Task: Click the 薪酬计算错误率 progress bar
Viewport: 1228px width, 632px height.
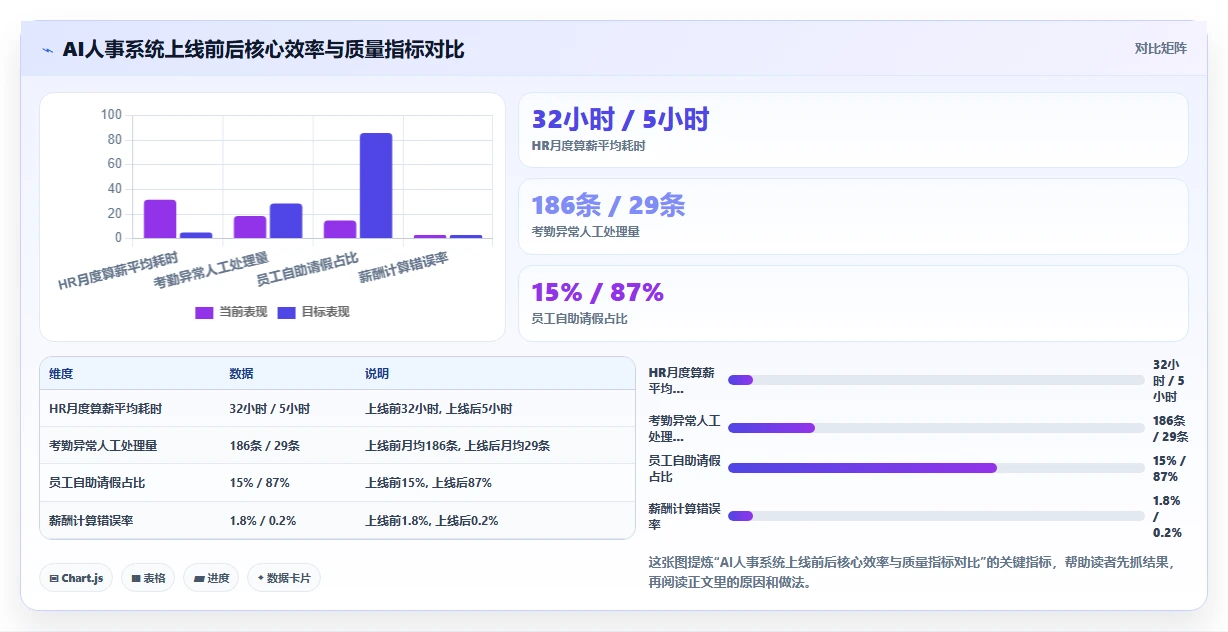Action: pos(936,516)
